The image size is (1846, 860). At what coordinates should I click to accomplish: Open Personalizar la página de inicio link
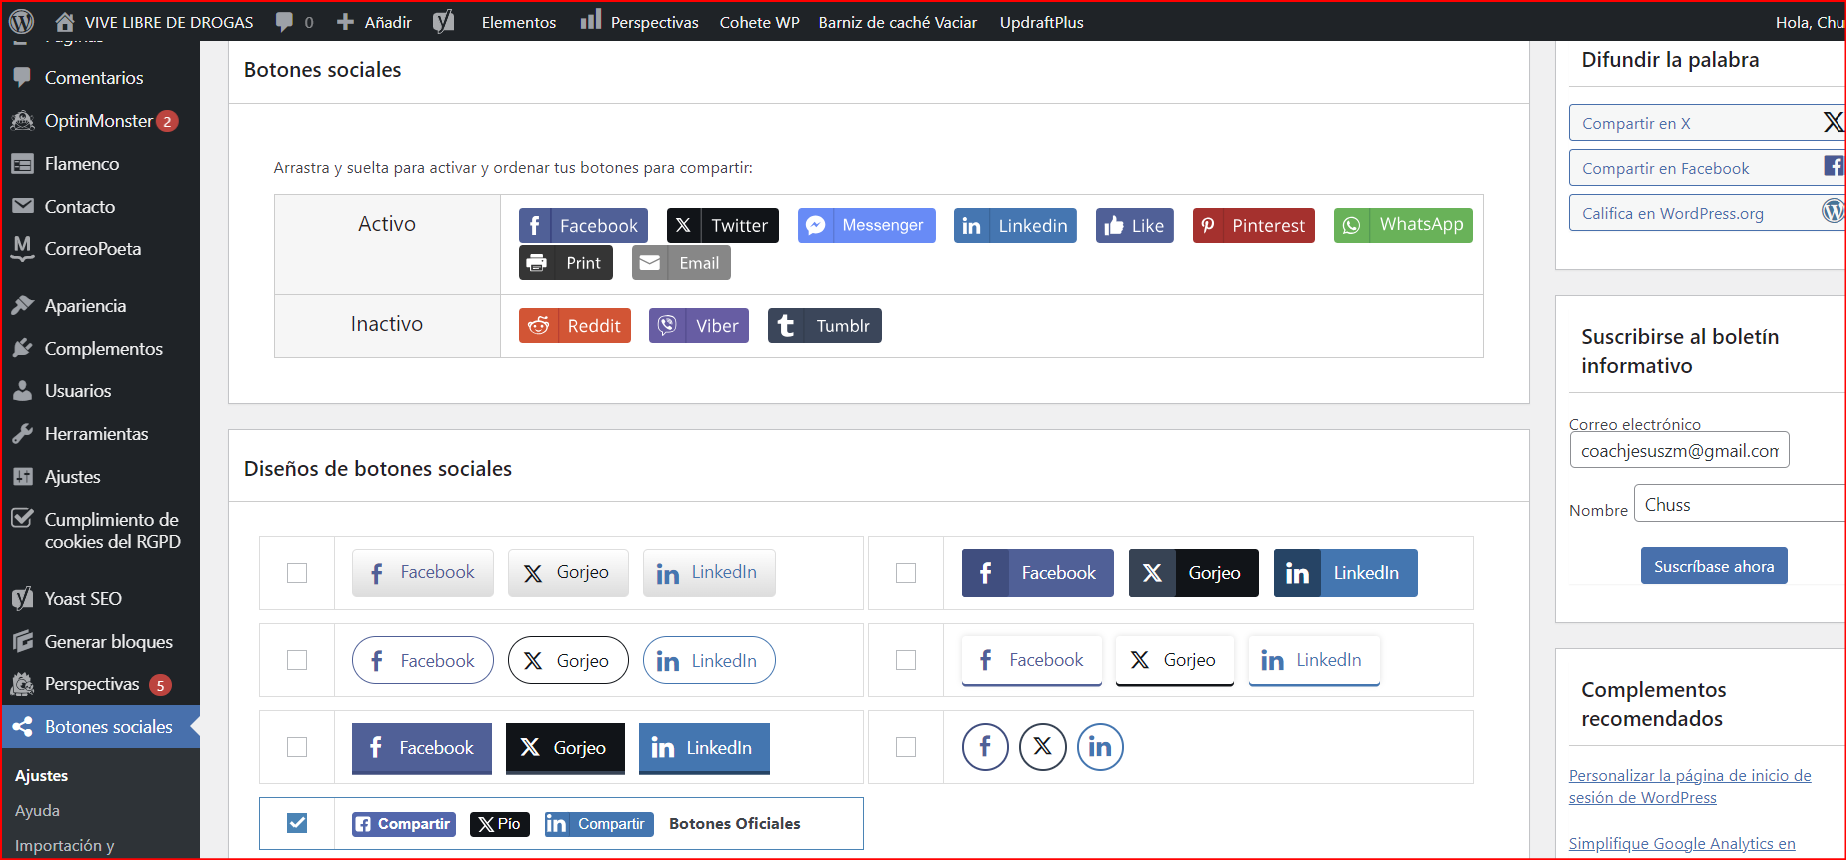pyautogui.click(x=1690, y=786)
